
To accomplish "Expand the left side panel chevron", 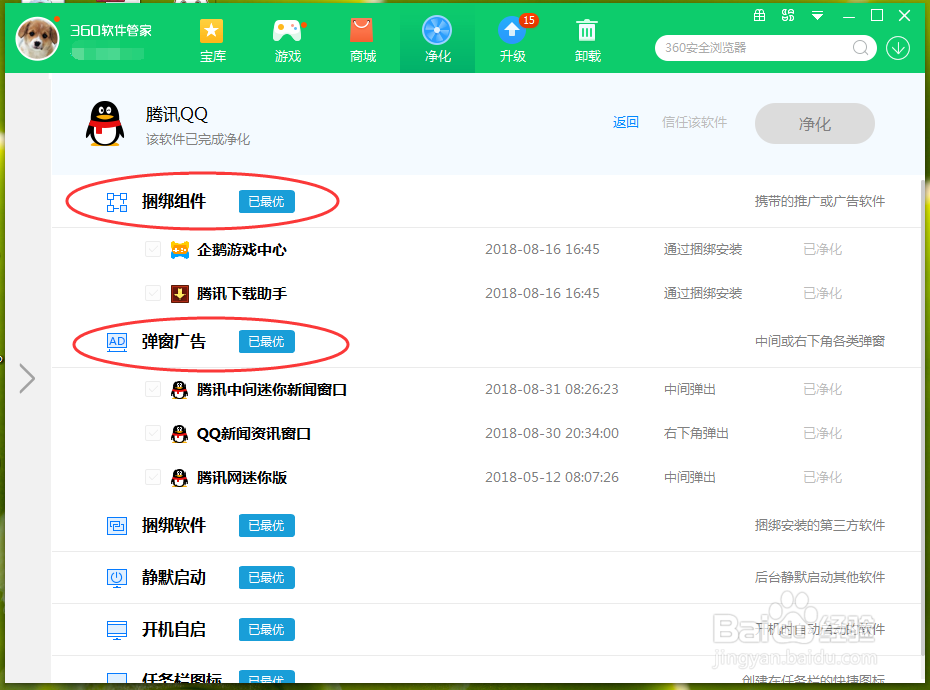I will [x=27, y=379].
